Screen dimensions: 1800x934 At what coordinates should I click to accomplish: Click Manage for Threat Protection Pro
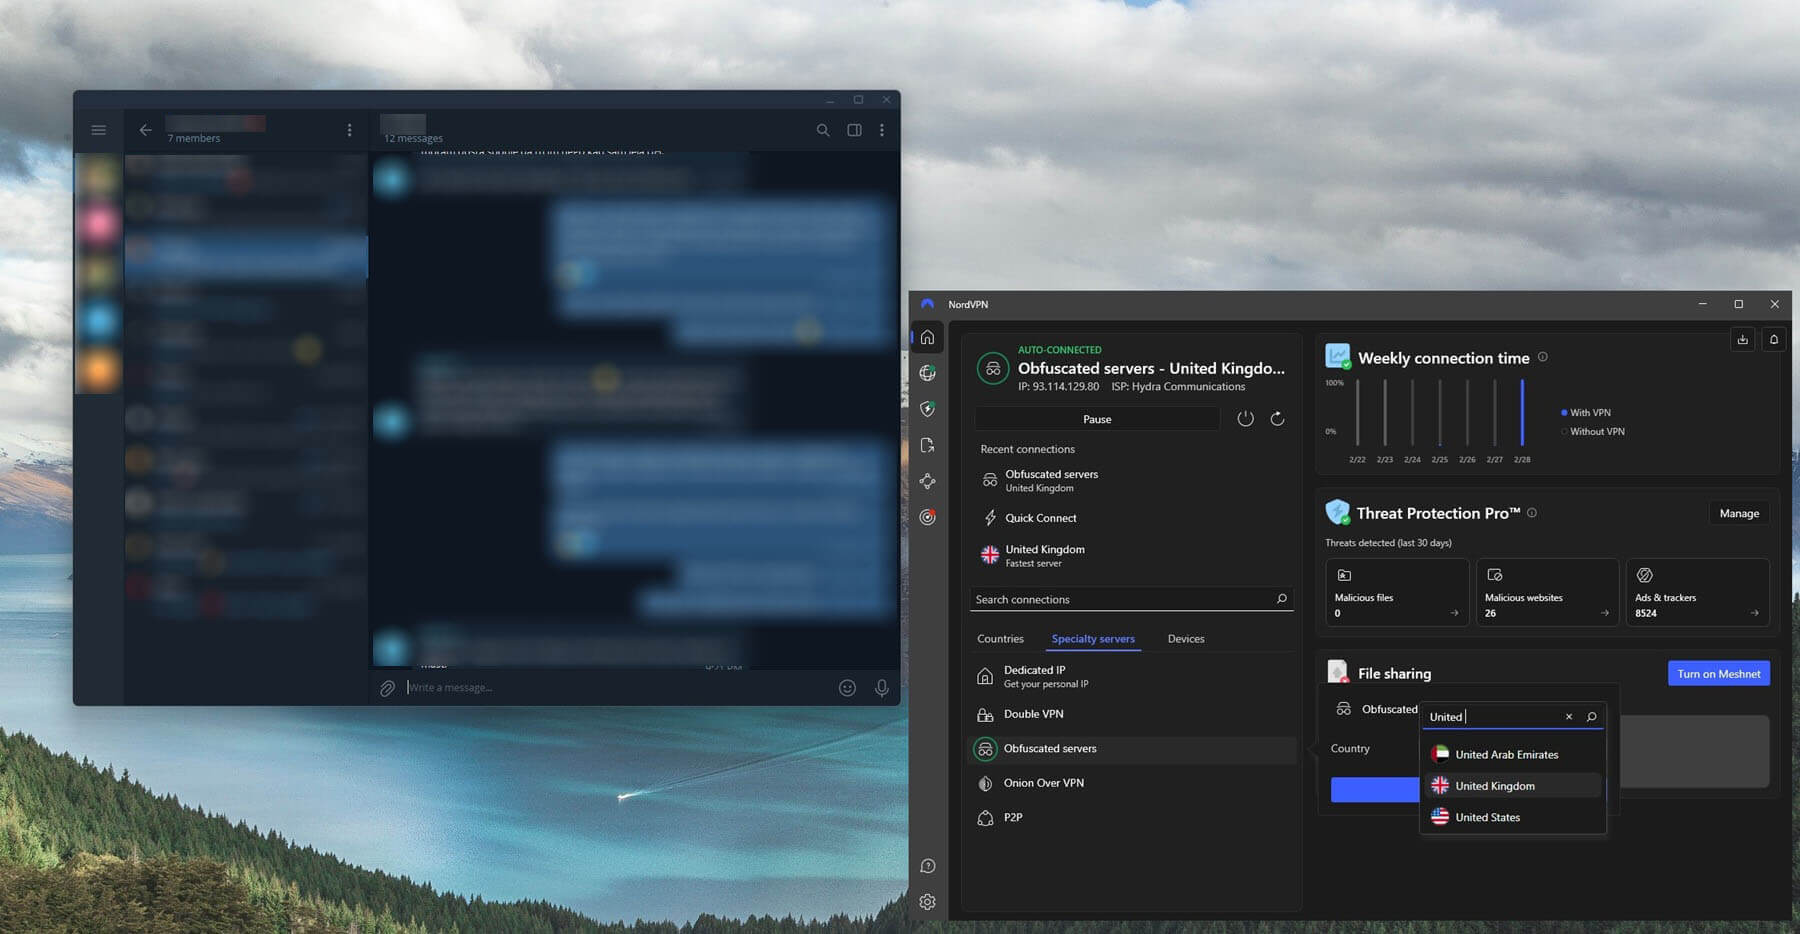(1739, 513)
